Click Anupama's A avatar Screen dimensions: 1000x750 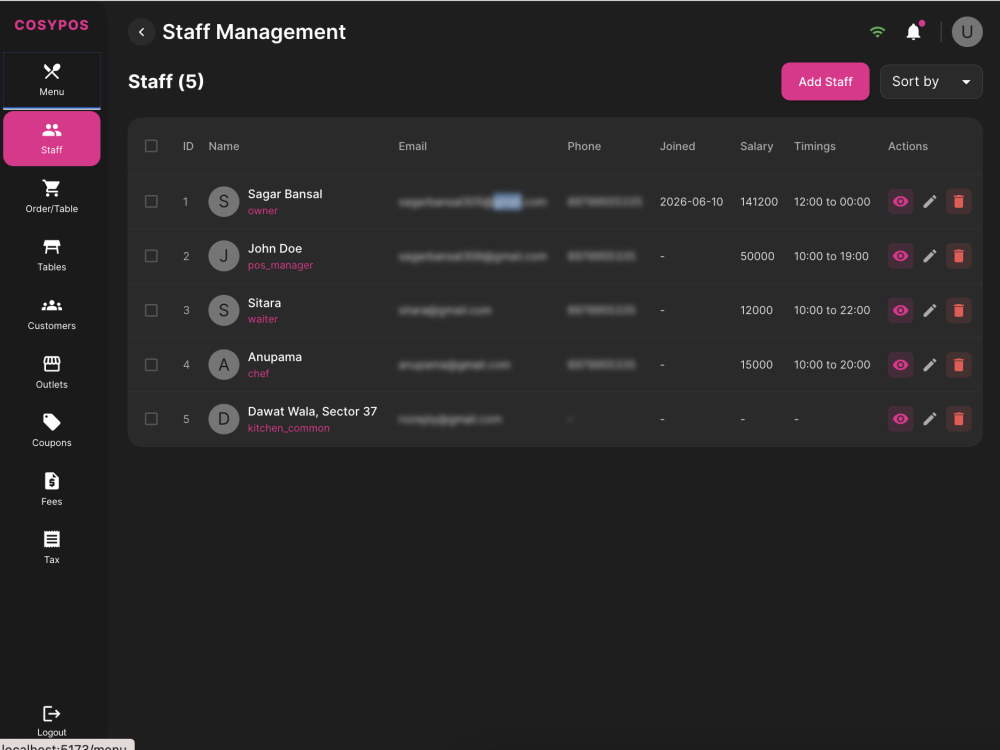(224, 365)
